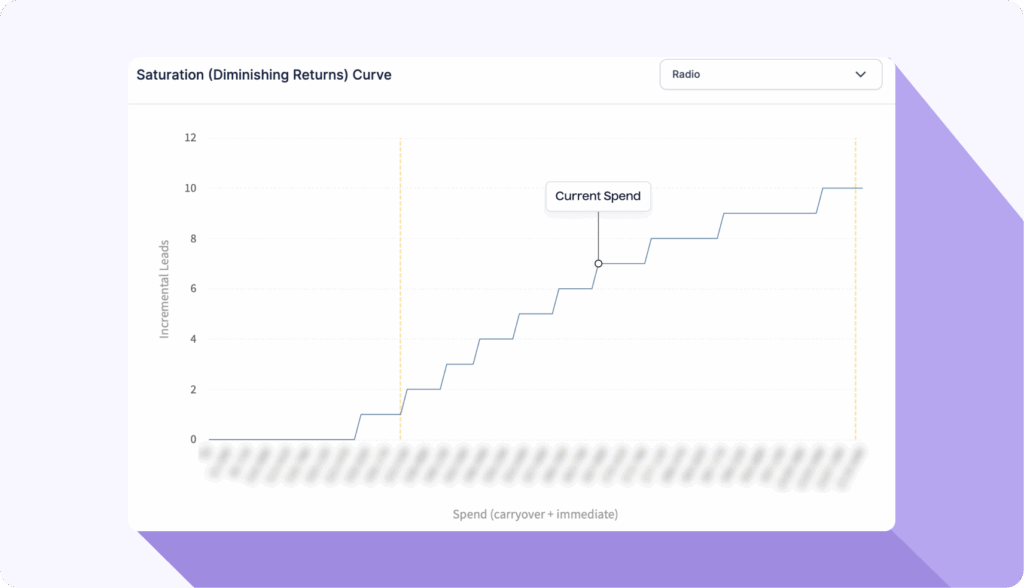
Task: Click the Current Spend circle marker on curve
Action: click(598, 263)
